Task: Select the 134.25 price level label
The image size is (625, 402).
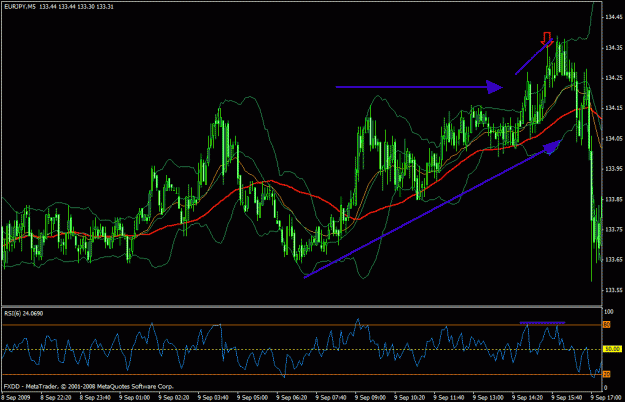Action: pos(613,78)
